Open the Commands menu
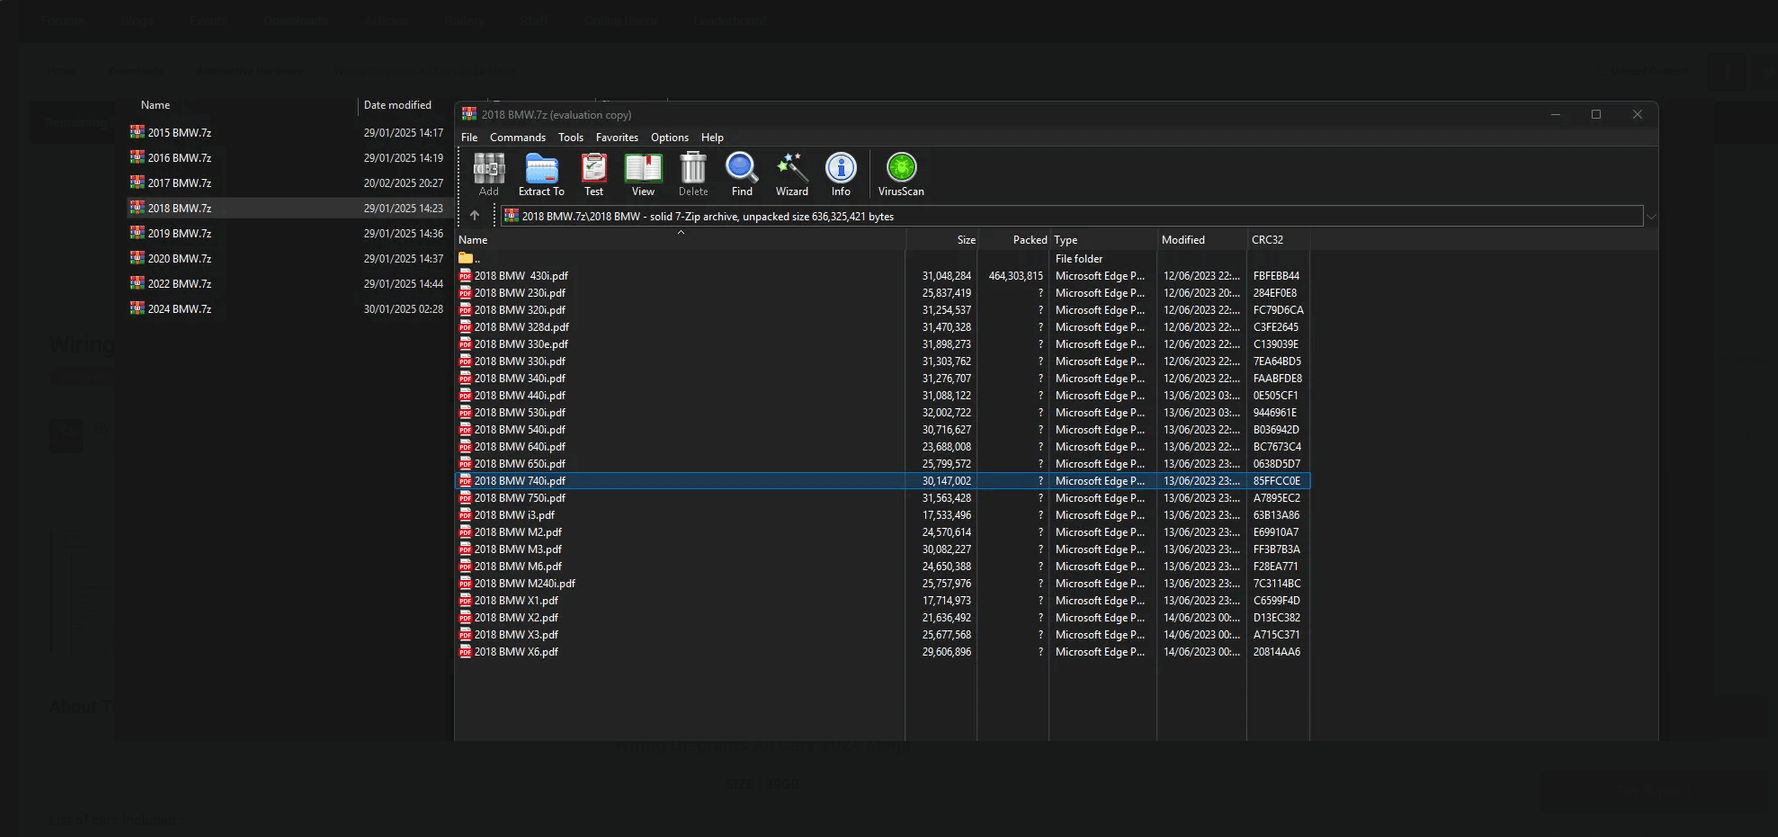 tap(517, 138)
